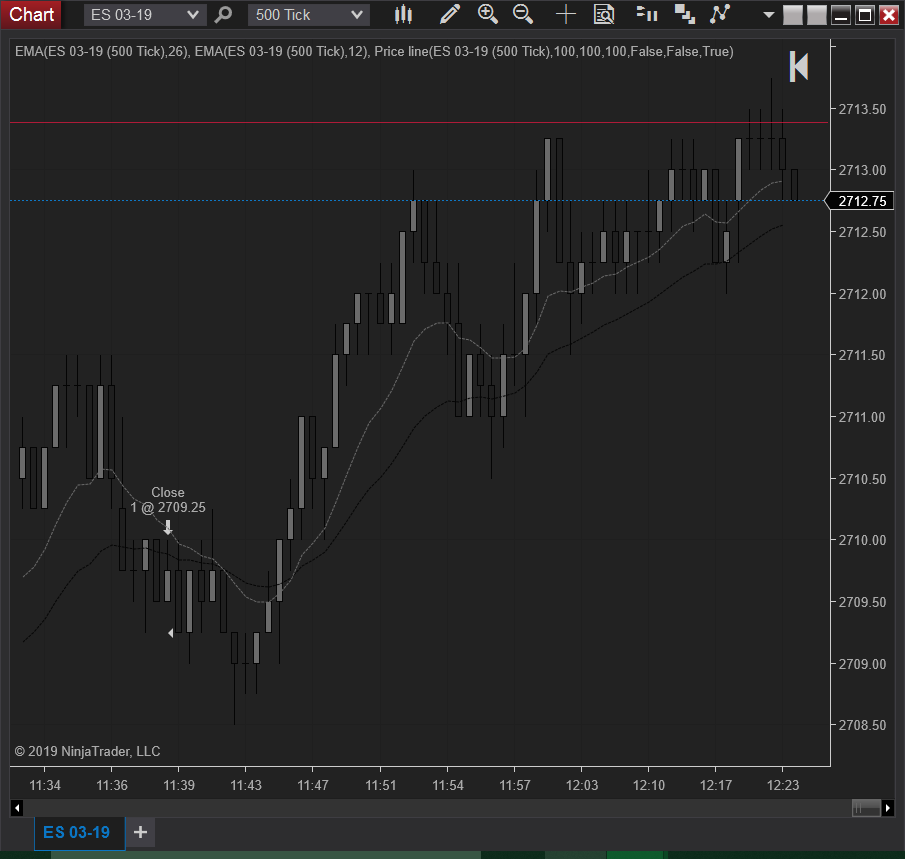Screen dimensions: 905x859
Task: Click the white down-arrow execution marker
Action: [x=168, y=527]
